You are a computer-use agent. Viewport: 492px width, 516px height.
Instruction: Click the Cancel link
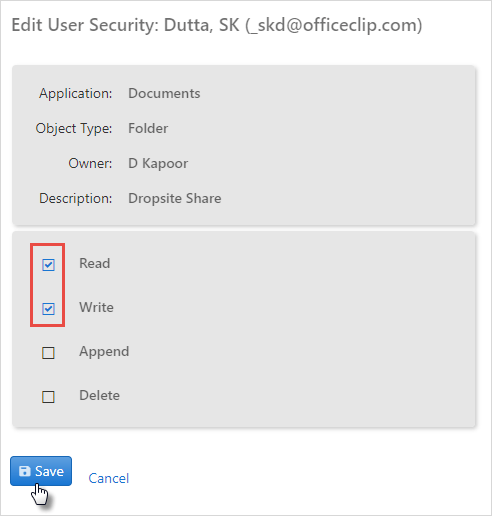109,478
